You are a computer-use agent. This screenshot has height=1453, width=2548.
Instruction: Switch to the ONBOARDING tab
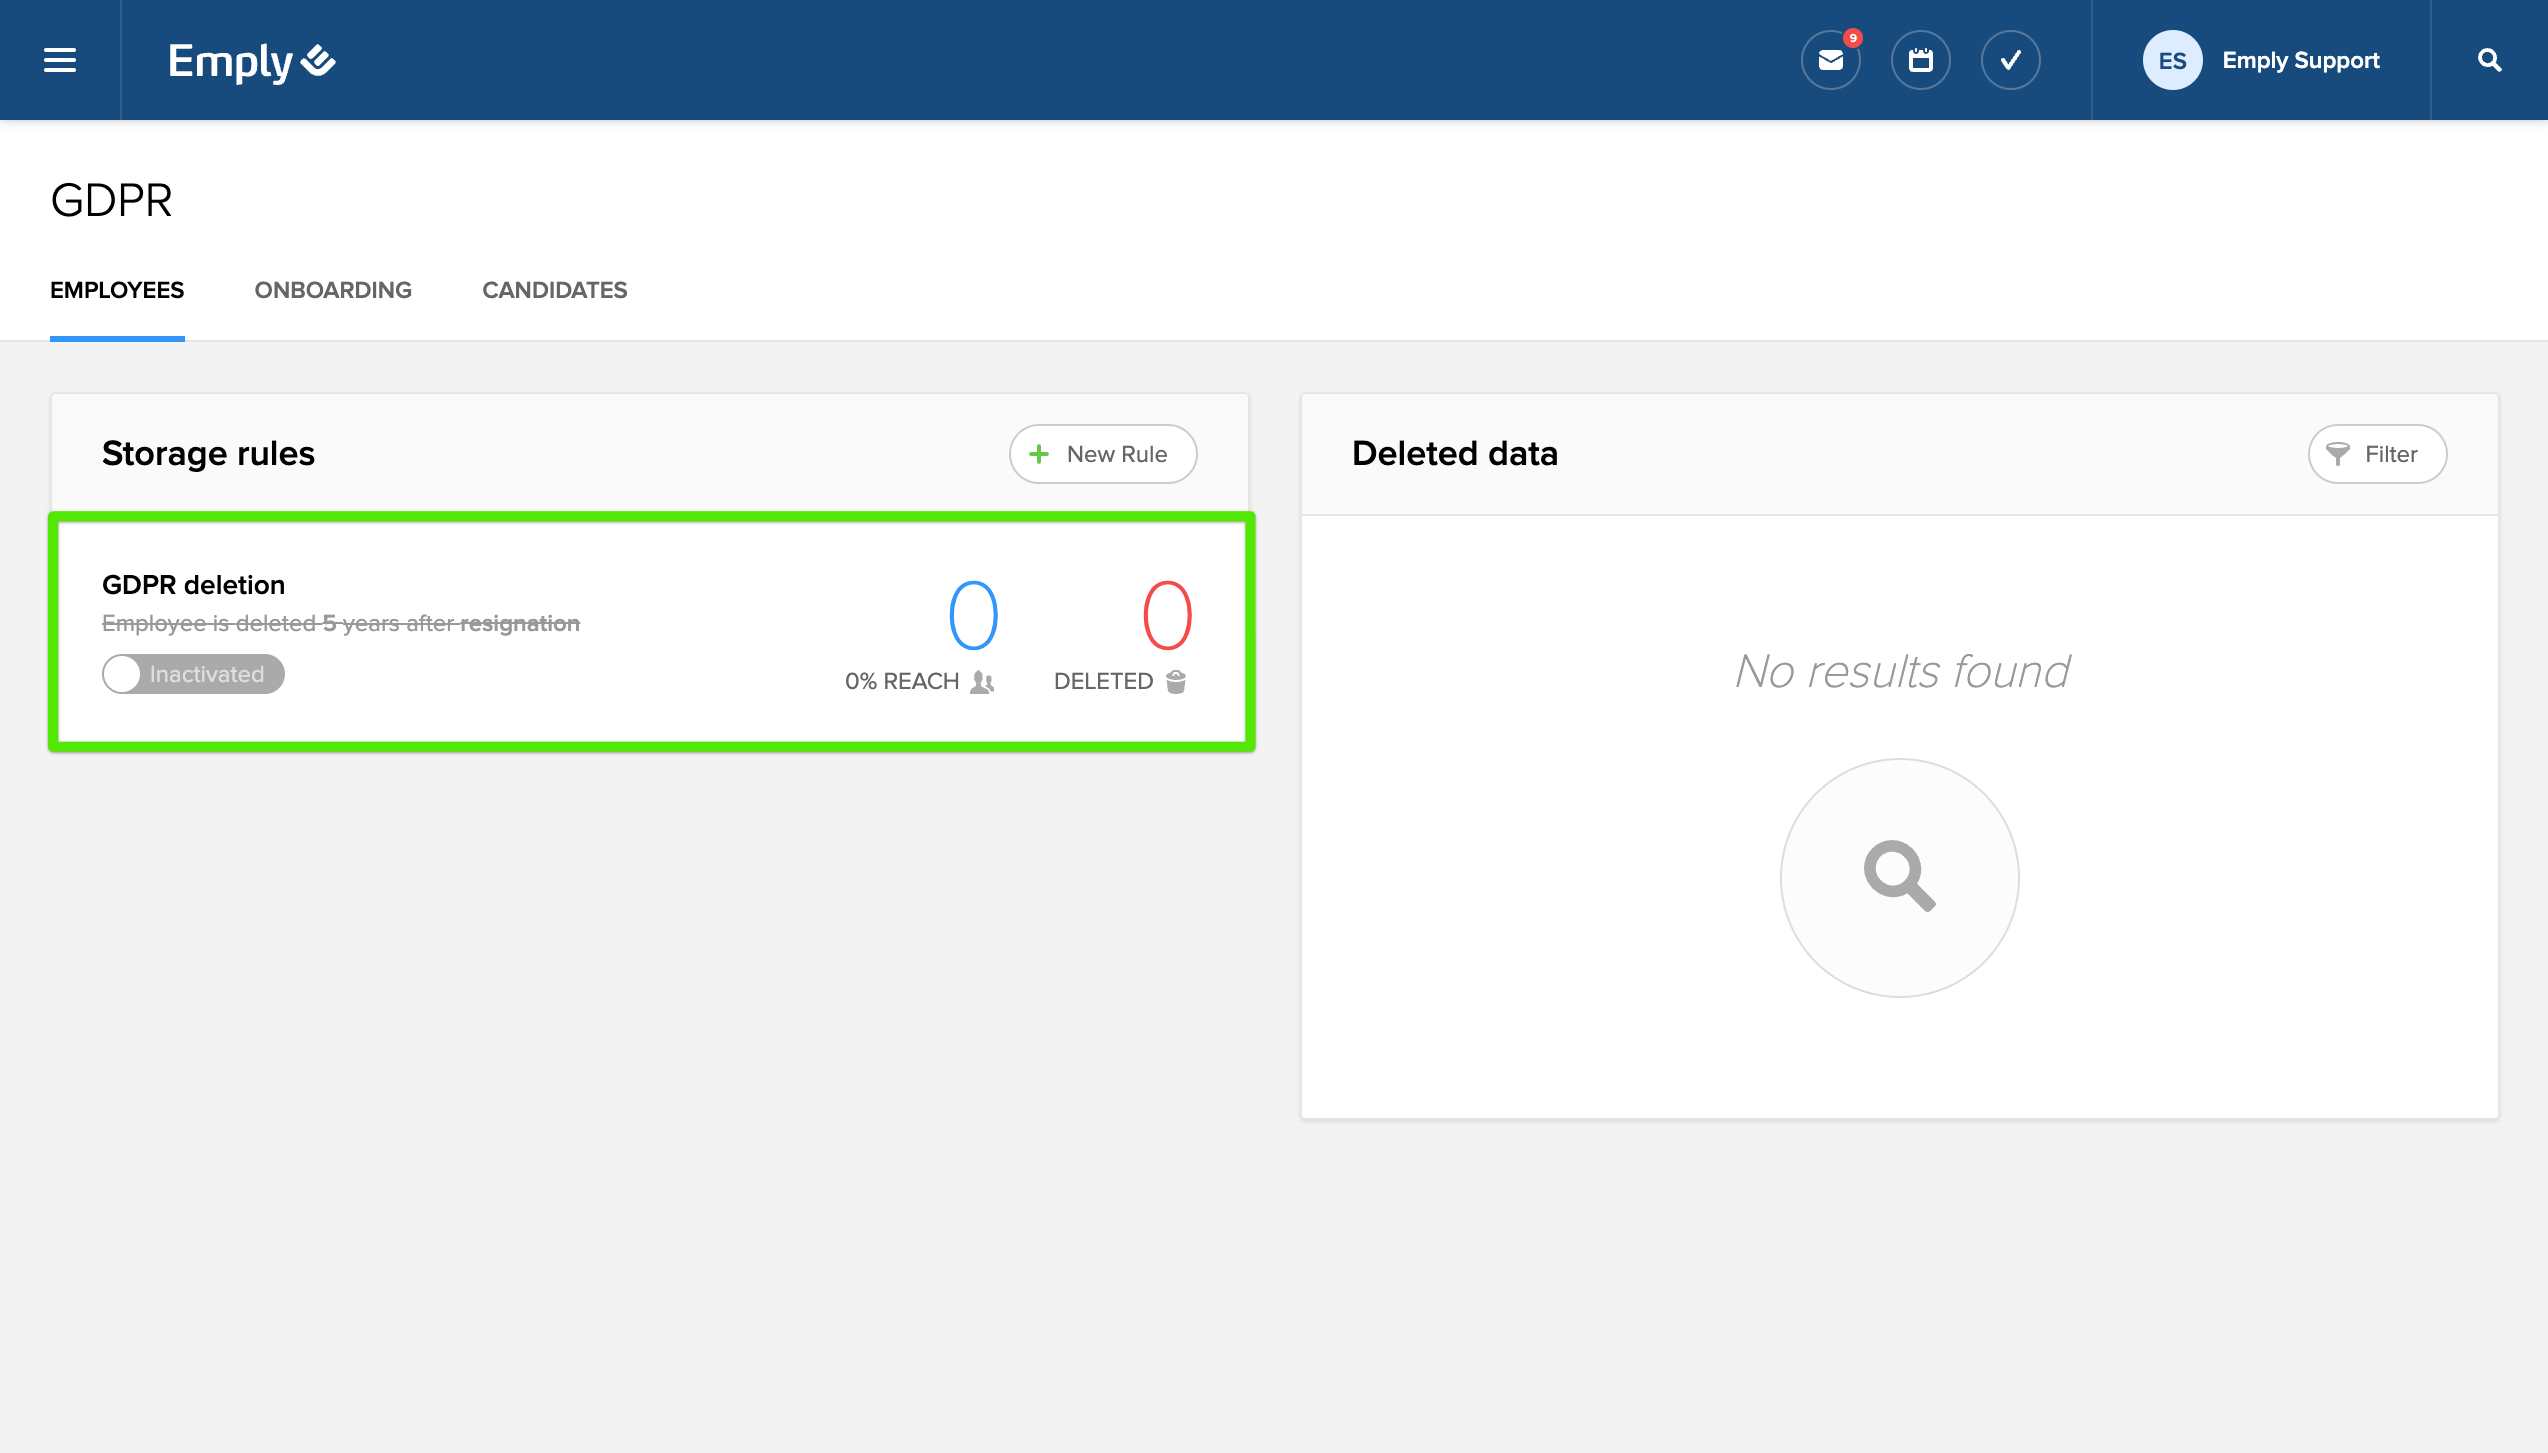coord(333,290)
